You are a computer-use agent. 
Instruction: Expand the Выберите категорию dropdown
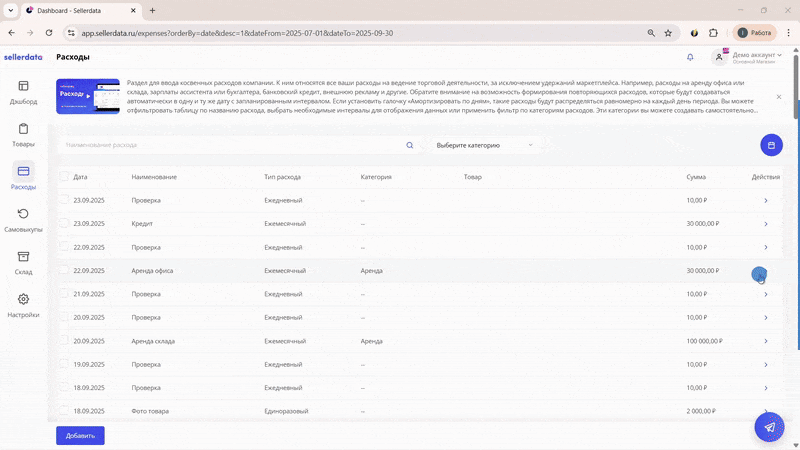[485, 145]
